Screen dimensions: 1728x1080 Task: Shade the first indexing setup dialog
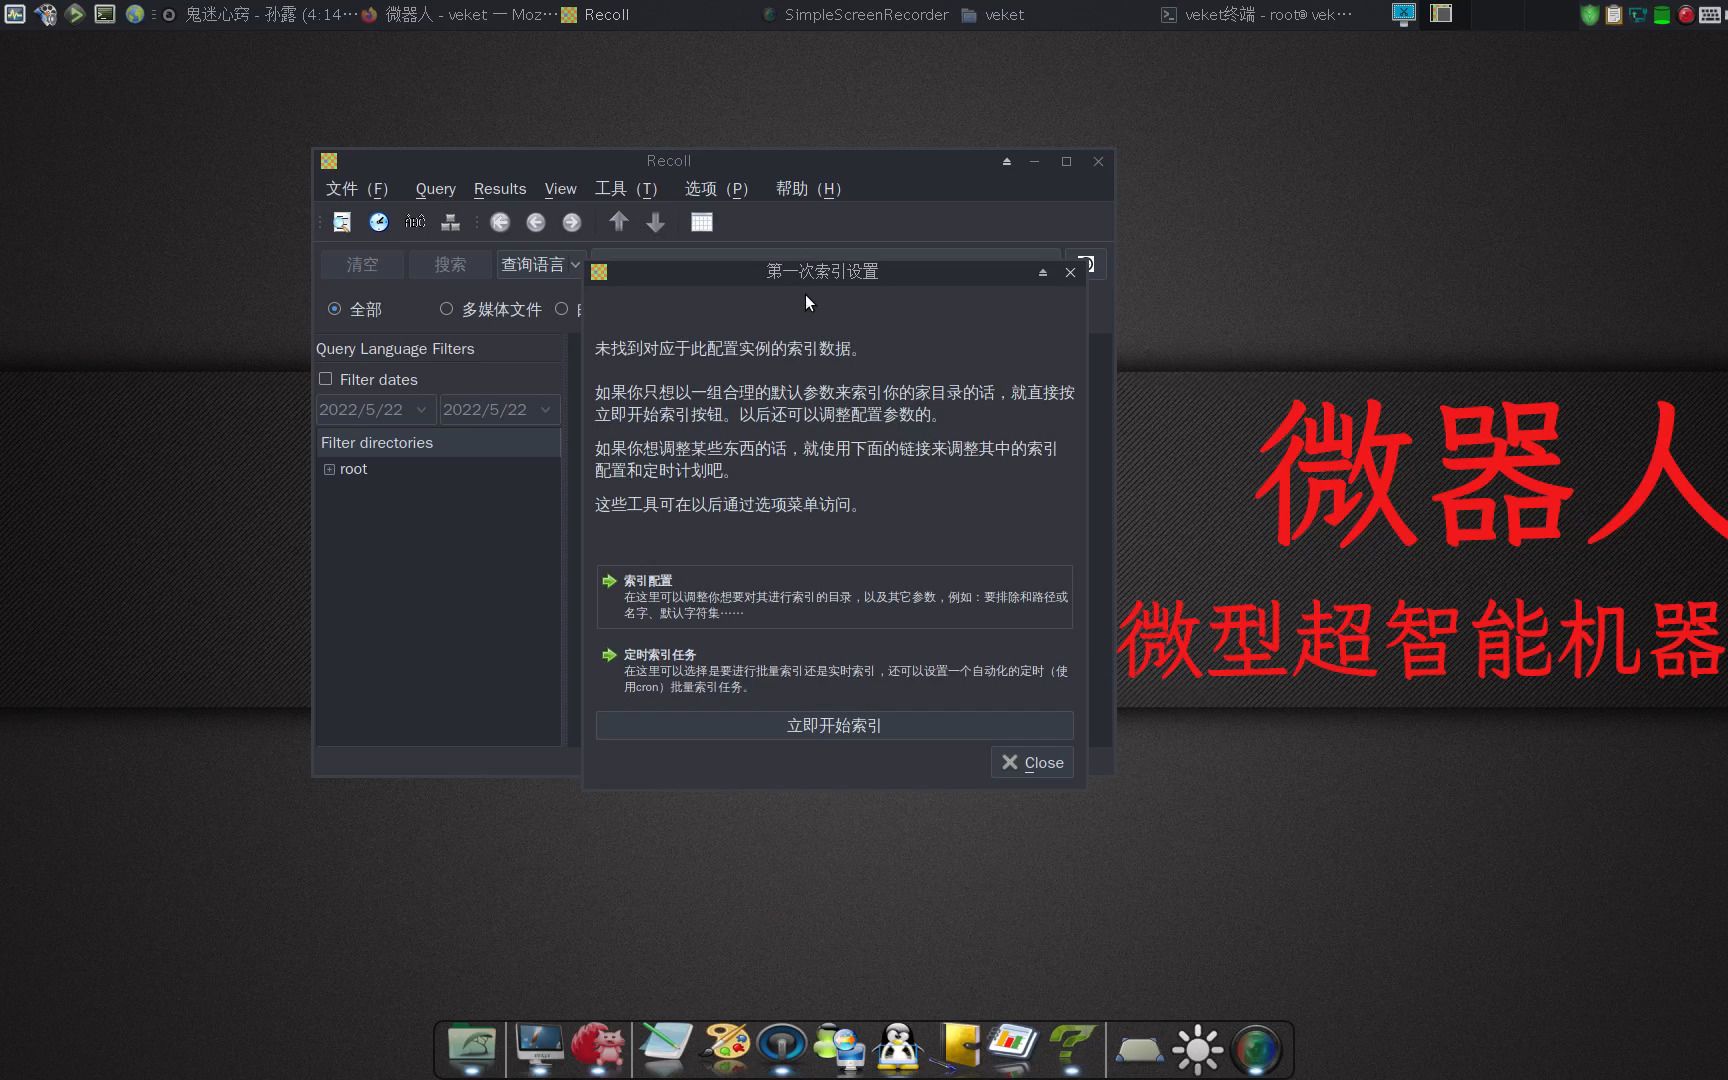(1043, 272)
